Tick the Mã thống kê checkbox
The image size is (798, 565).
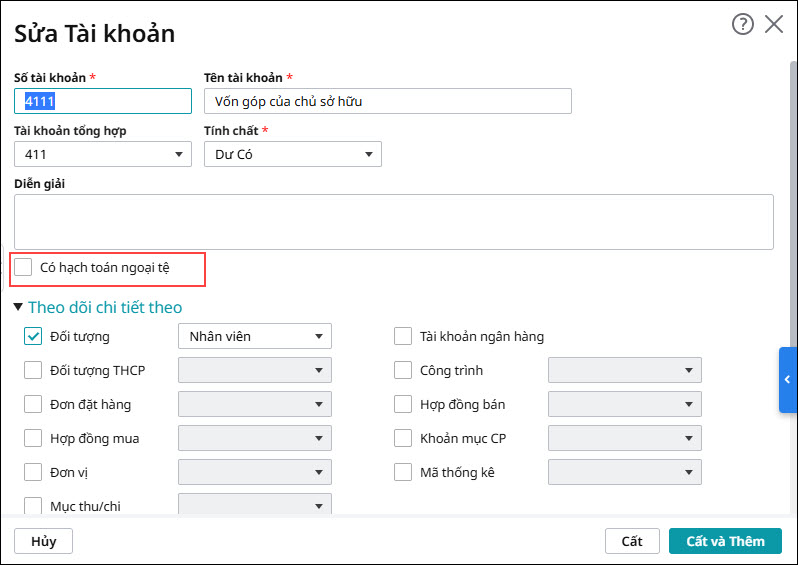click(403, 472)
